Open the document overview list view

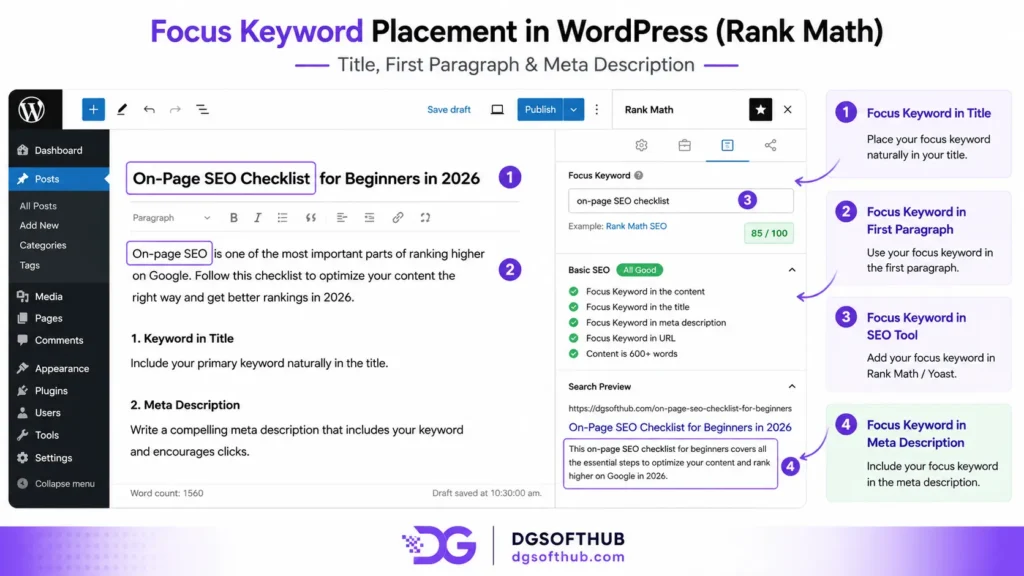202,110
